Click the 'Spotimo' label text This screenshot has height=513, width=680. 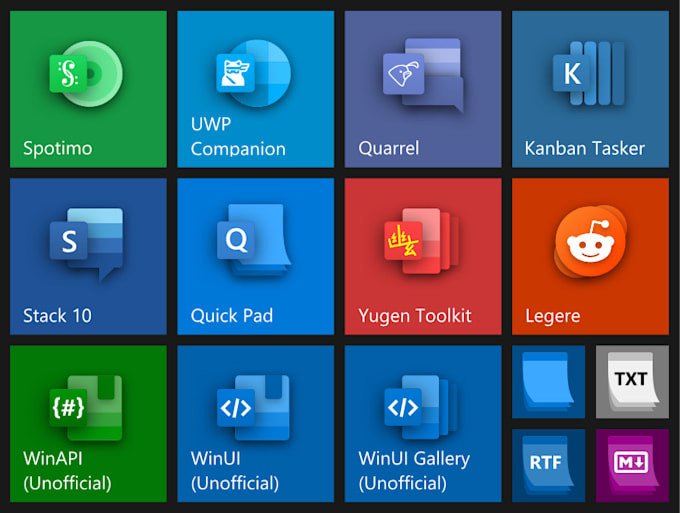[x=58, y=149]
